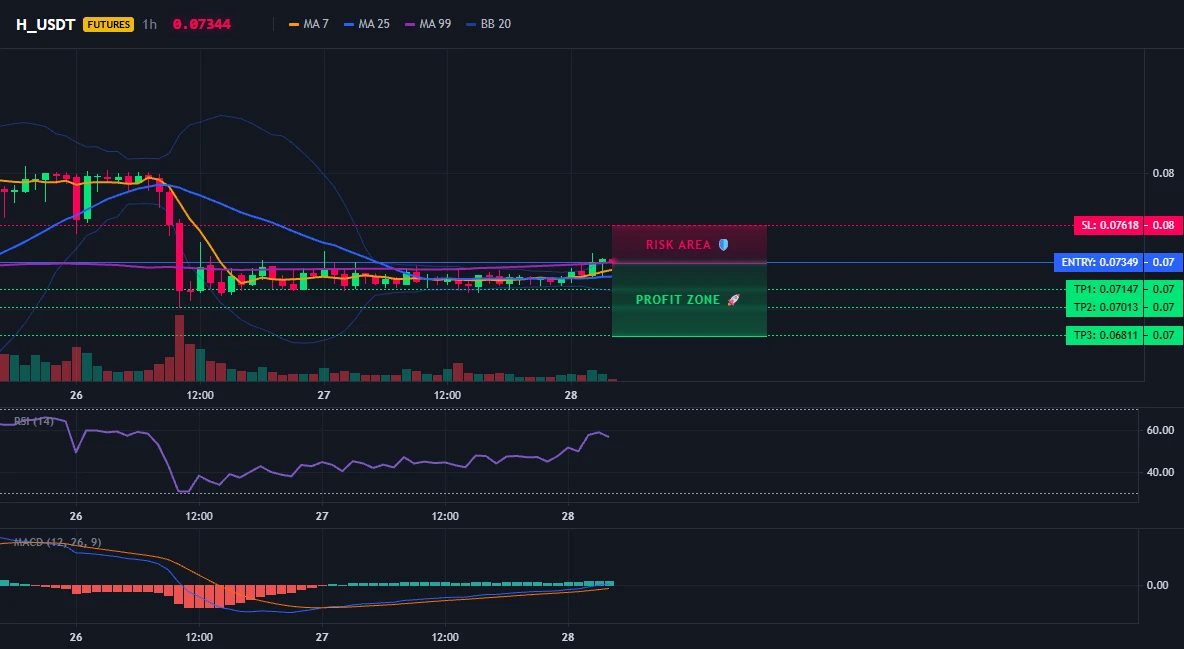The height and width of the screenshot is (649, 1184).
Task: Click the SL: 0.07618 price tag
Action: (1108, 225)
